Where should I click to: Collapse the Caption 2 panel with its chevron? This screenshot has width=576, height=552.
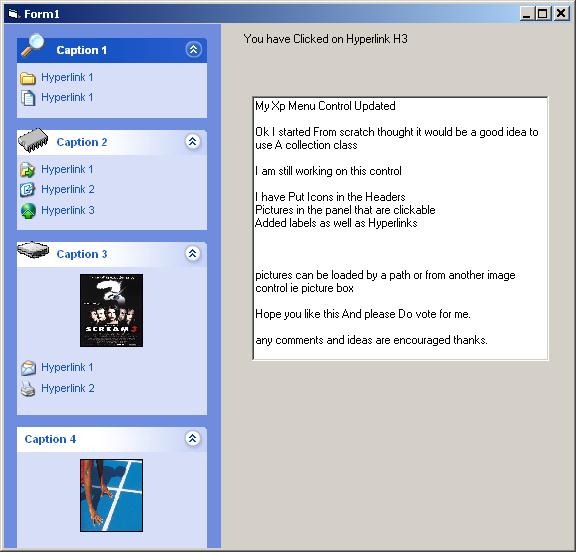pos(192,141)
